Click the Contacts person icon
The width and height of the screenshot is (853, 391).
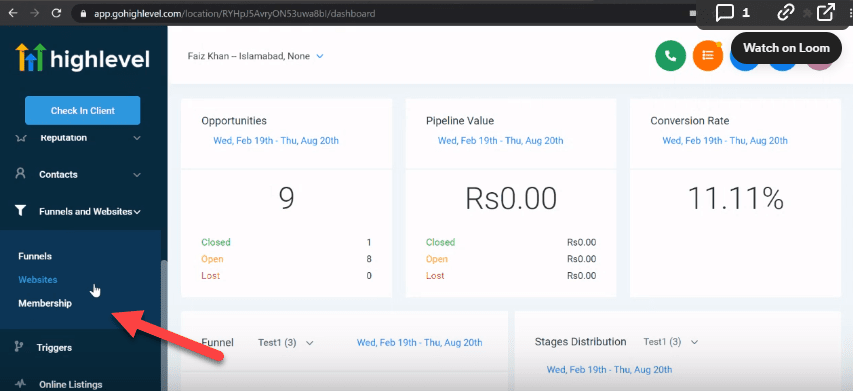[21, 173]
